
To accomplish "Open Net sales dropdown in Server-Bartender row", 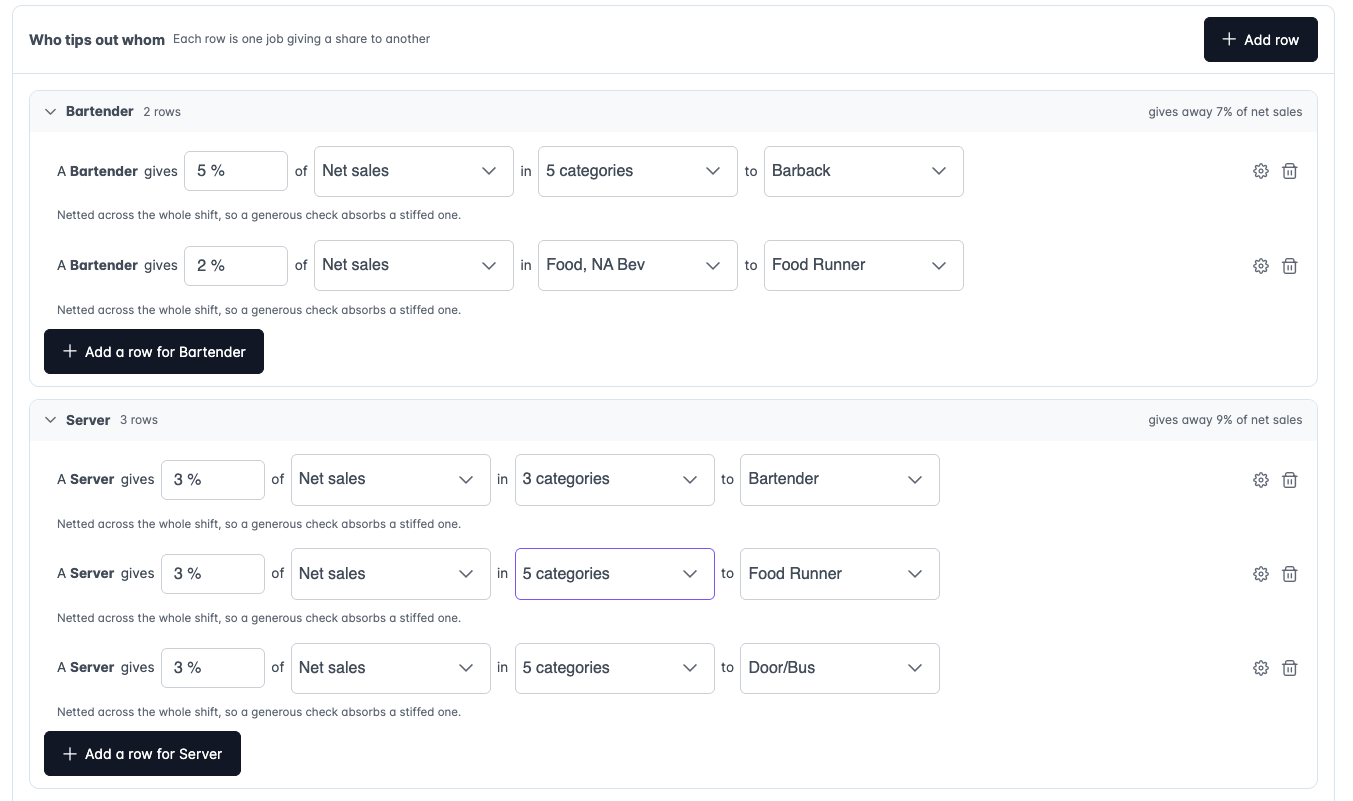I will 391,479.
